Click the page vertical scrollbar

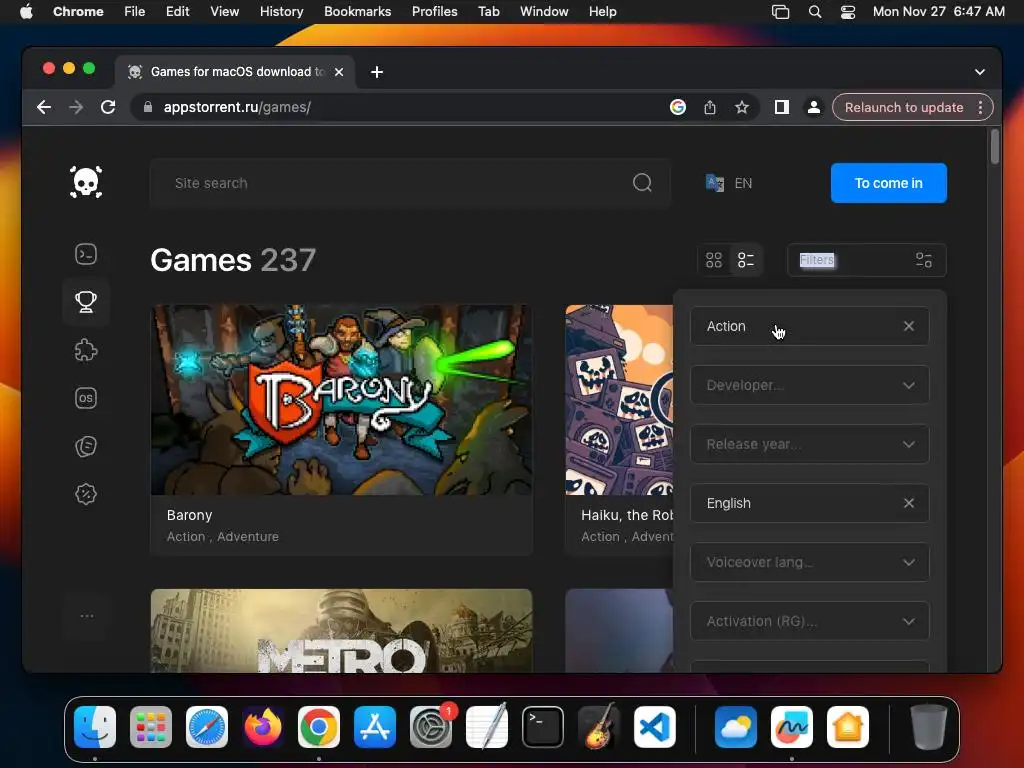(994, 147)
